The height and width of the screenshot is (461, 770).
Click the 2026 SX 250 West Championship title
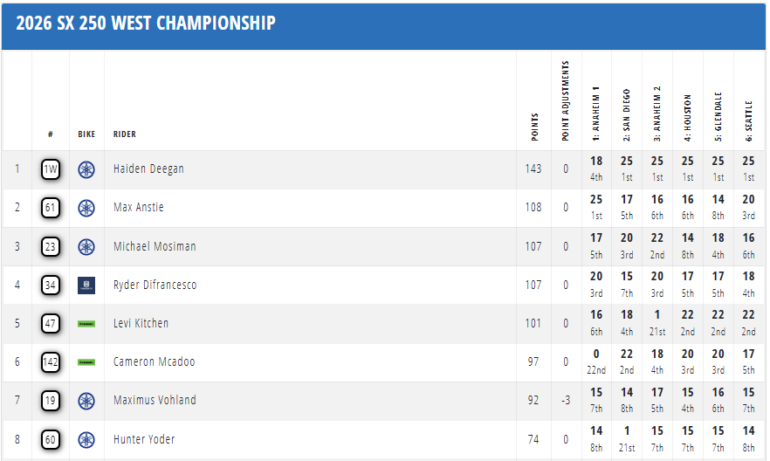tap(146, 23)
